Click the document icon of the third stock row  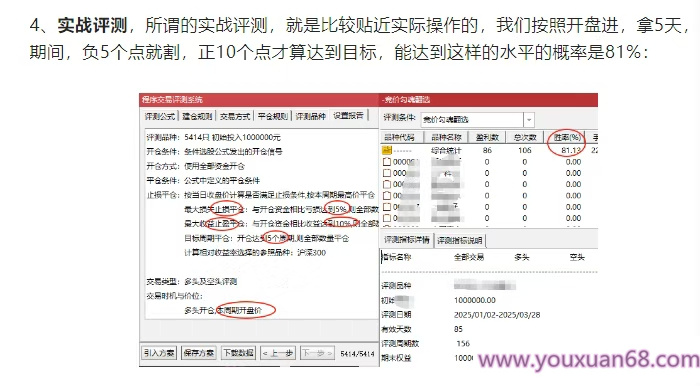pyautogui.click(x=387, y=184)
